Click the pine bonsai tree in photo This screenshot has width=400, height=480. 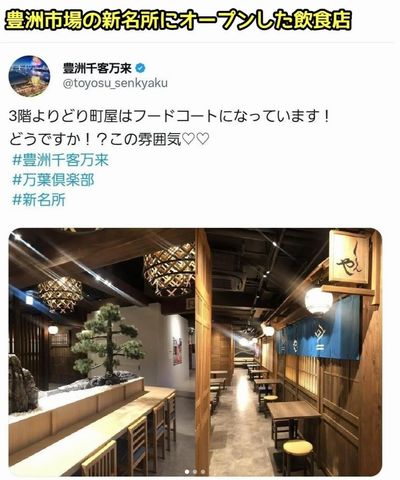tap(108, 344)
